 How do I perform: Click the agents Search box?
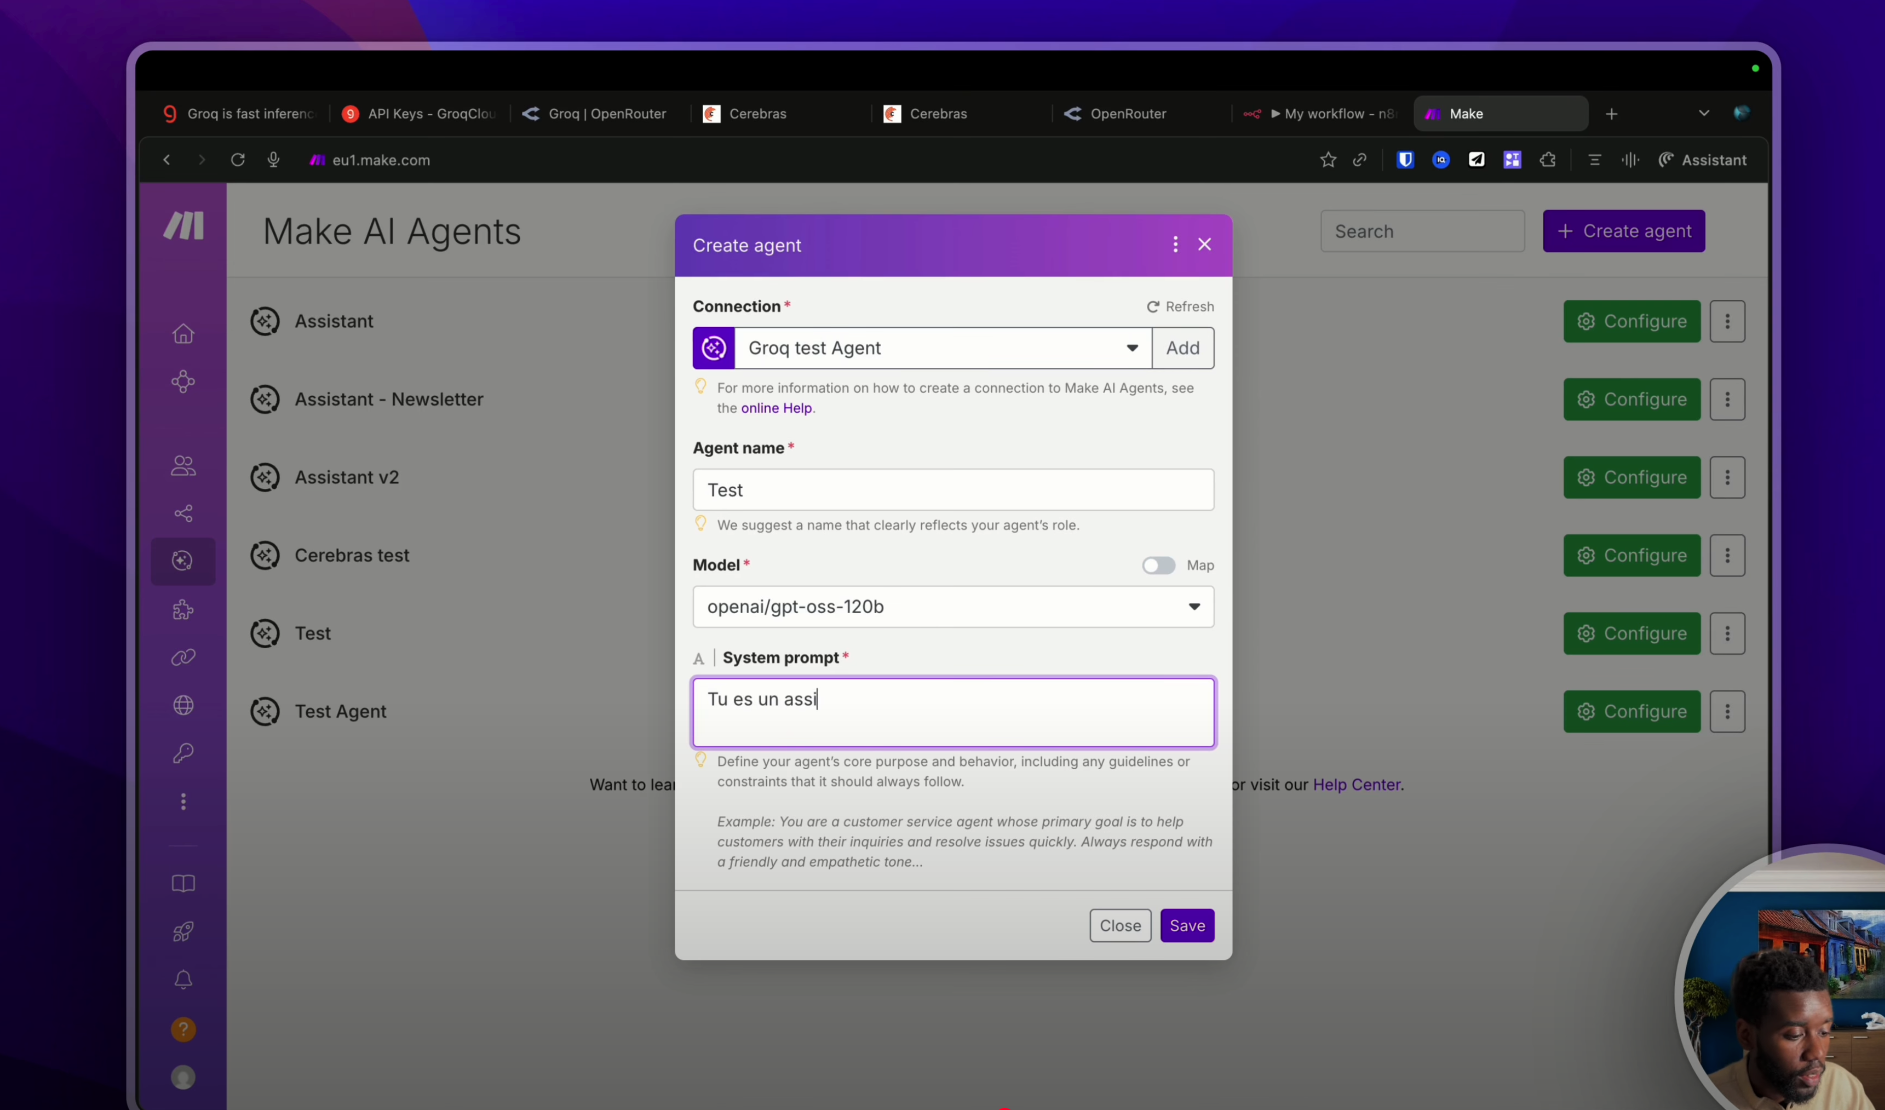[1422, 231]
